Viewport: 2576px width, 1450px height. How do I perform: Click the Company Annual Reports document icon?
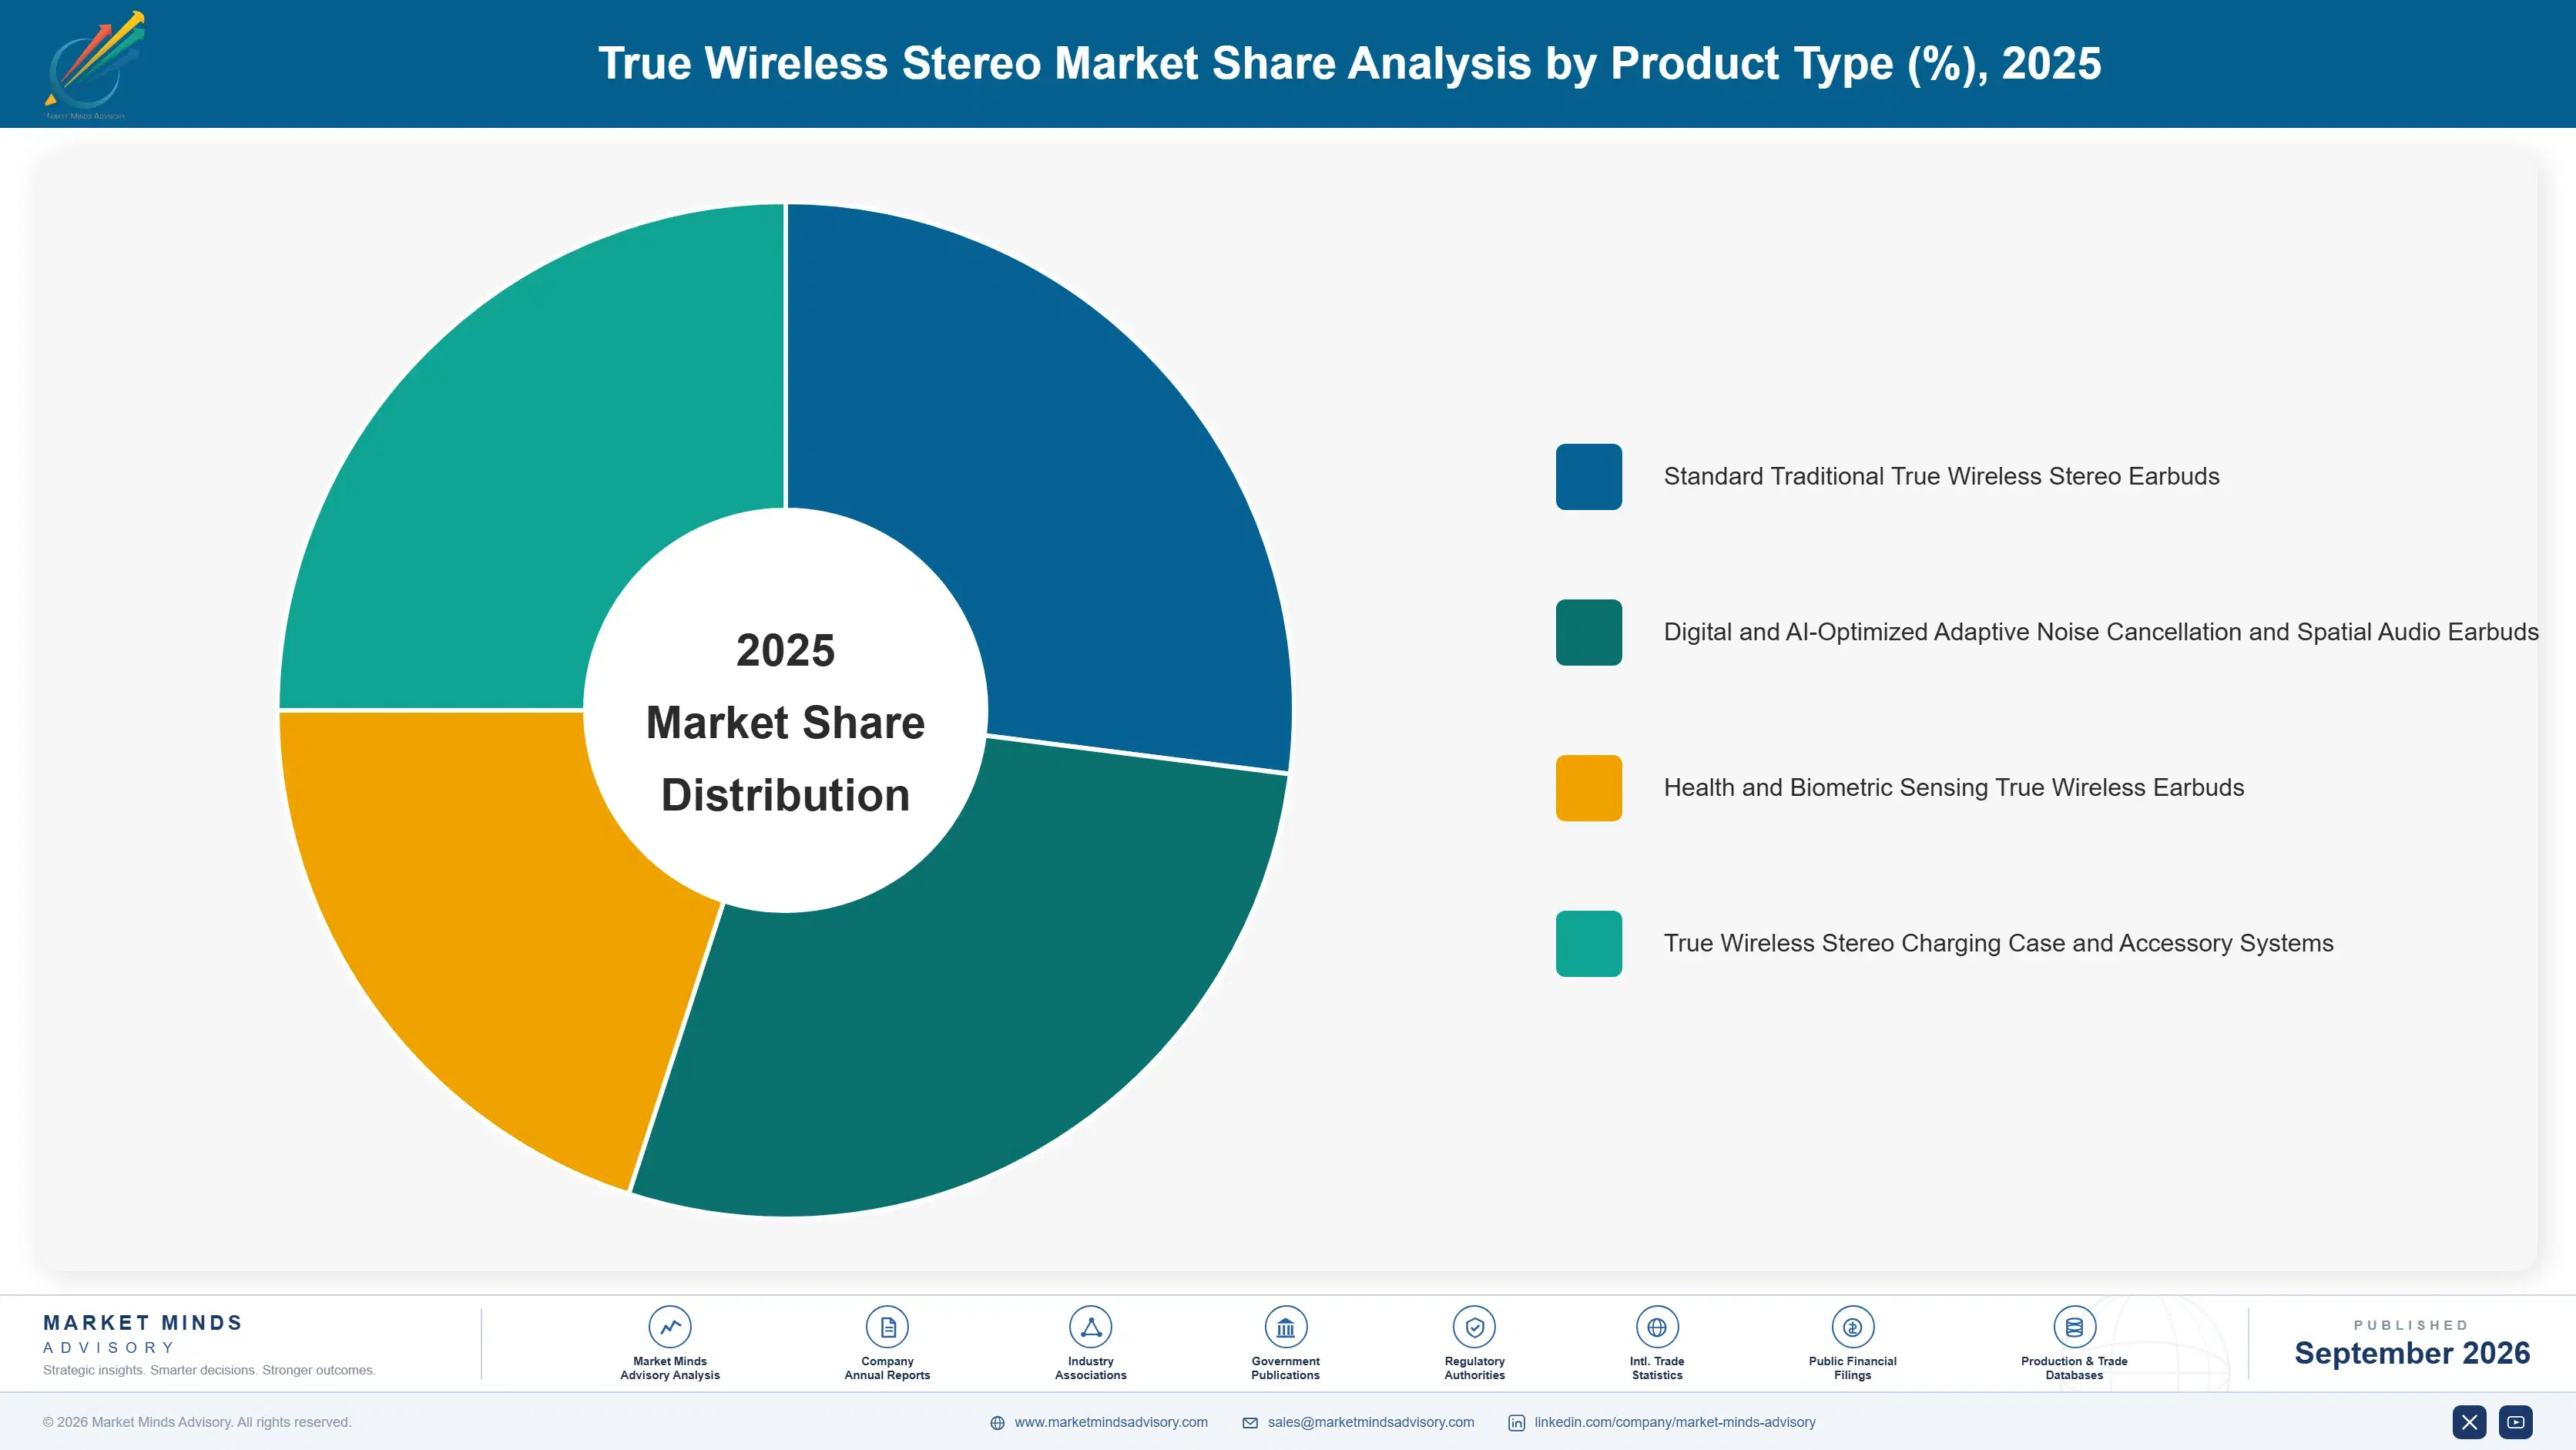pos(887,1327)
